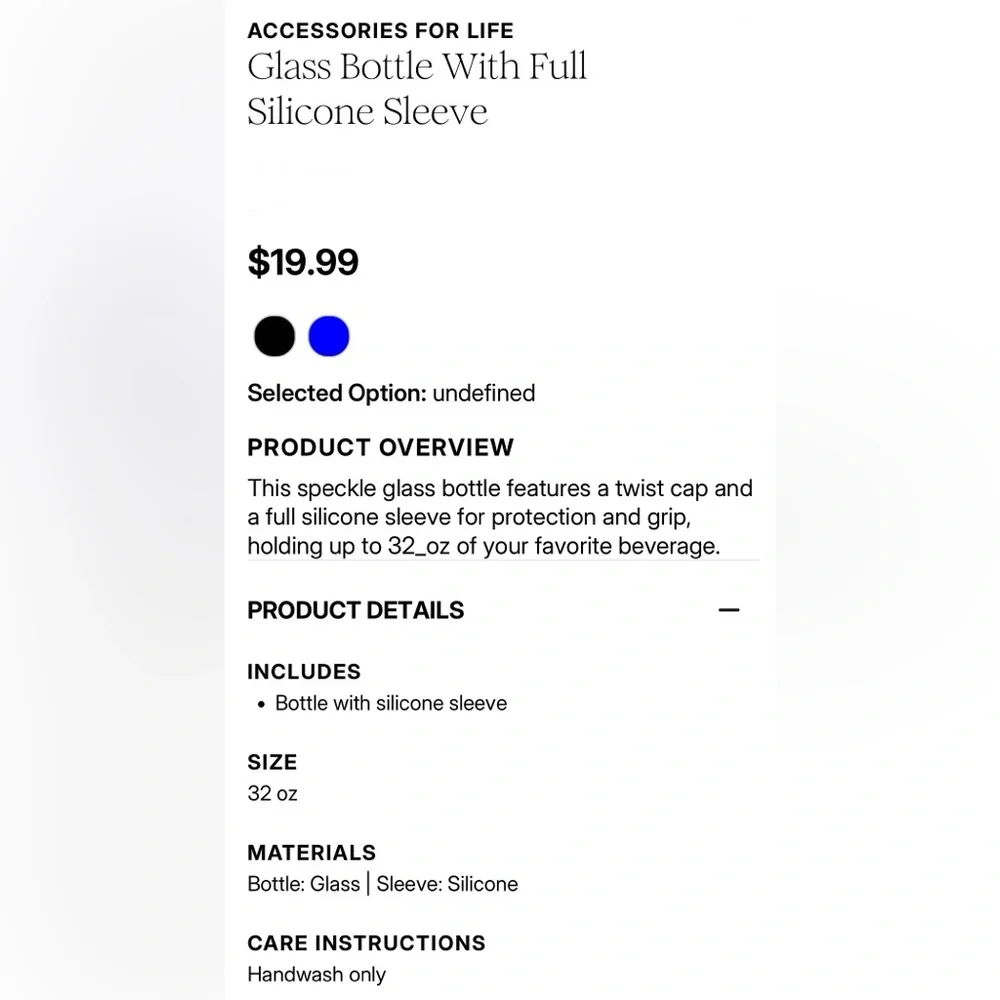
Task: Click the Glass Bottle product title
Action: (x=417, y=88)
